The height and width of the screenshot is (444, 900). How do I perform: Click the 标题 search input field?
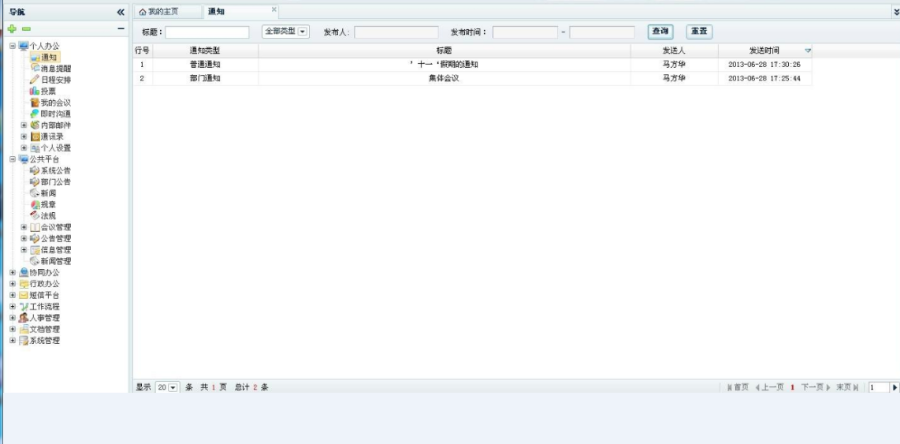[207, 32]
